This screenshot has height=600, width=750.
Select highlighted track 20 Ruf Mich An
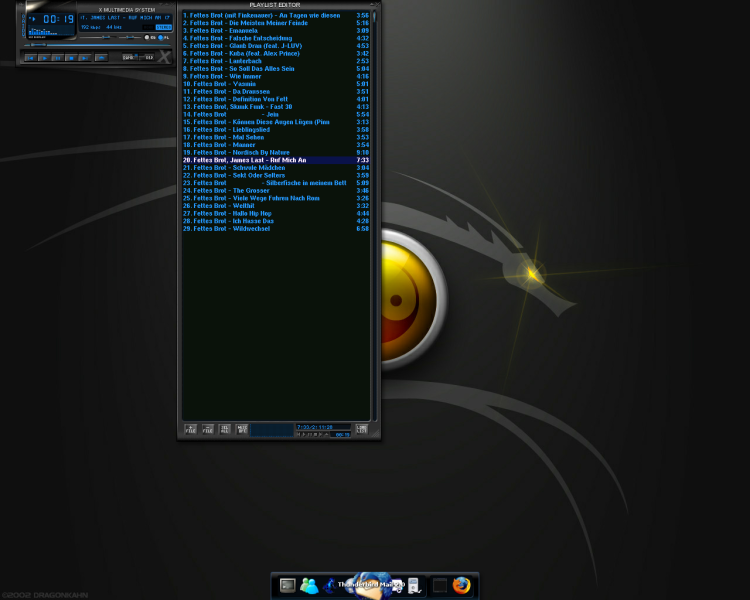click(x=276, y=160)
